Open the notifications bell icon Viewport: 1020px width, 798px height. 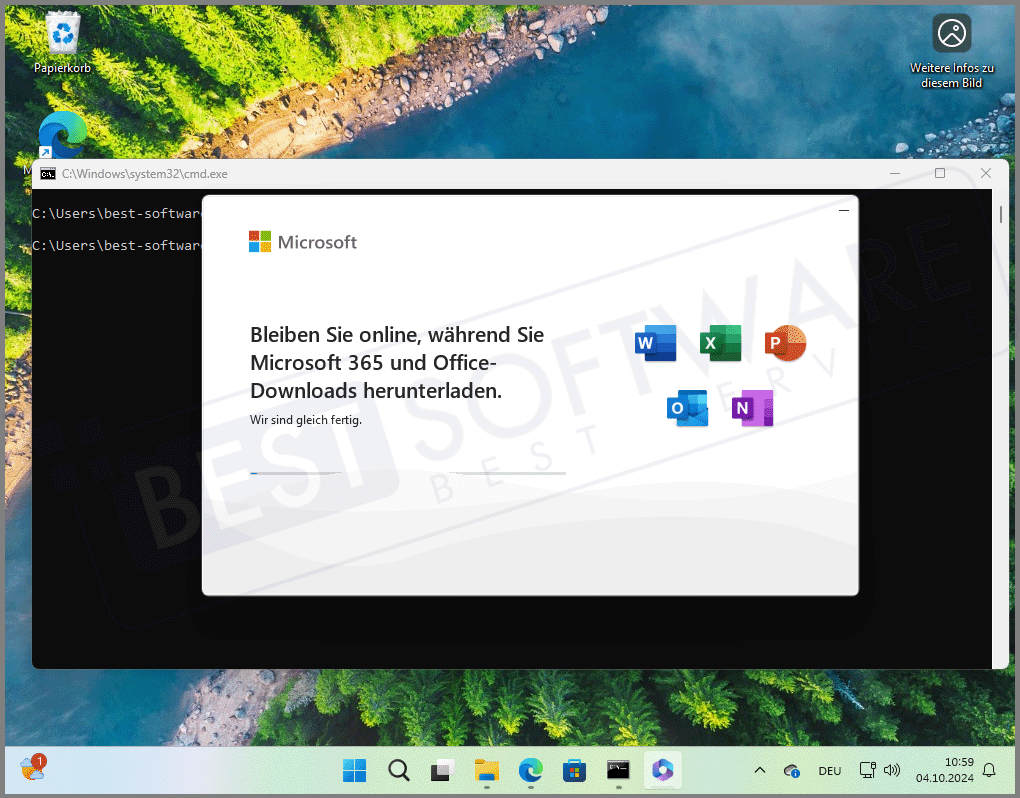989,771
